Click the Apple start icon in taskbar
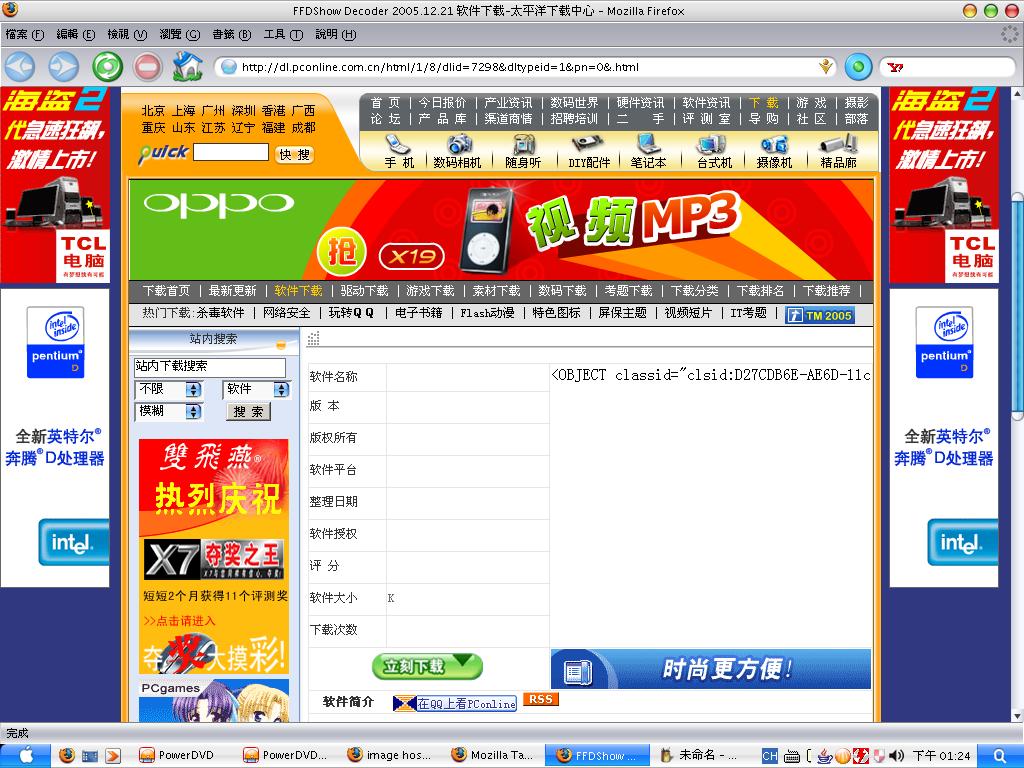This screenshot has width=1024, height=768. pyautogui.click(x=25, y=756)
